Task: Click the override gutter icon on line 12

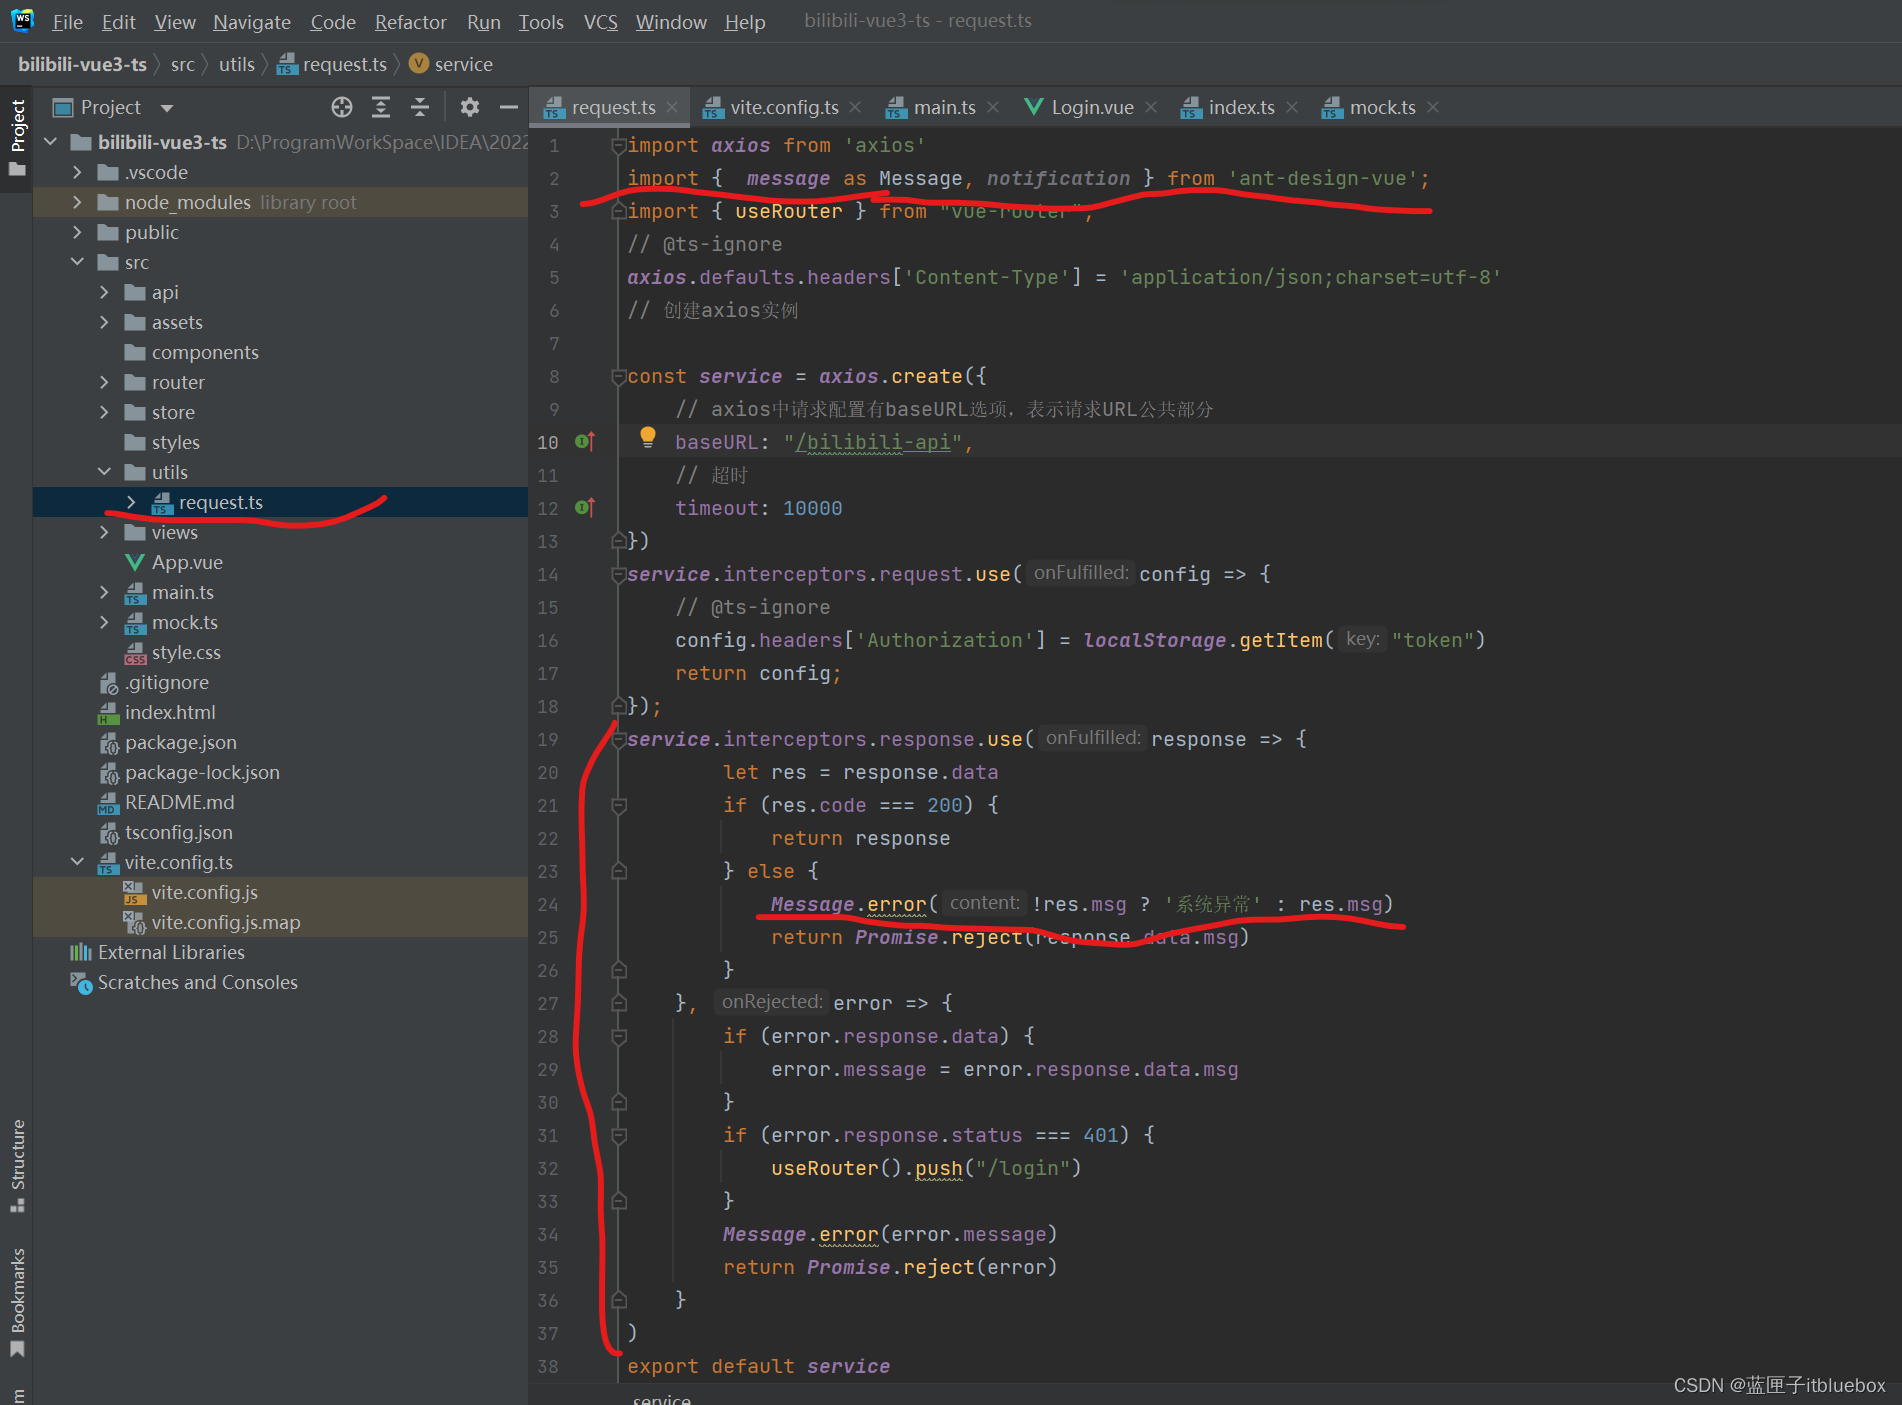Action: click(x=585, y=508)
